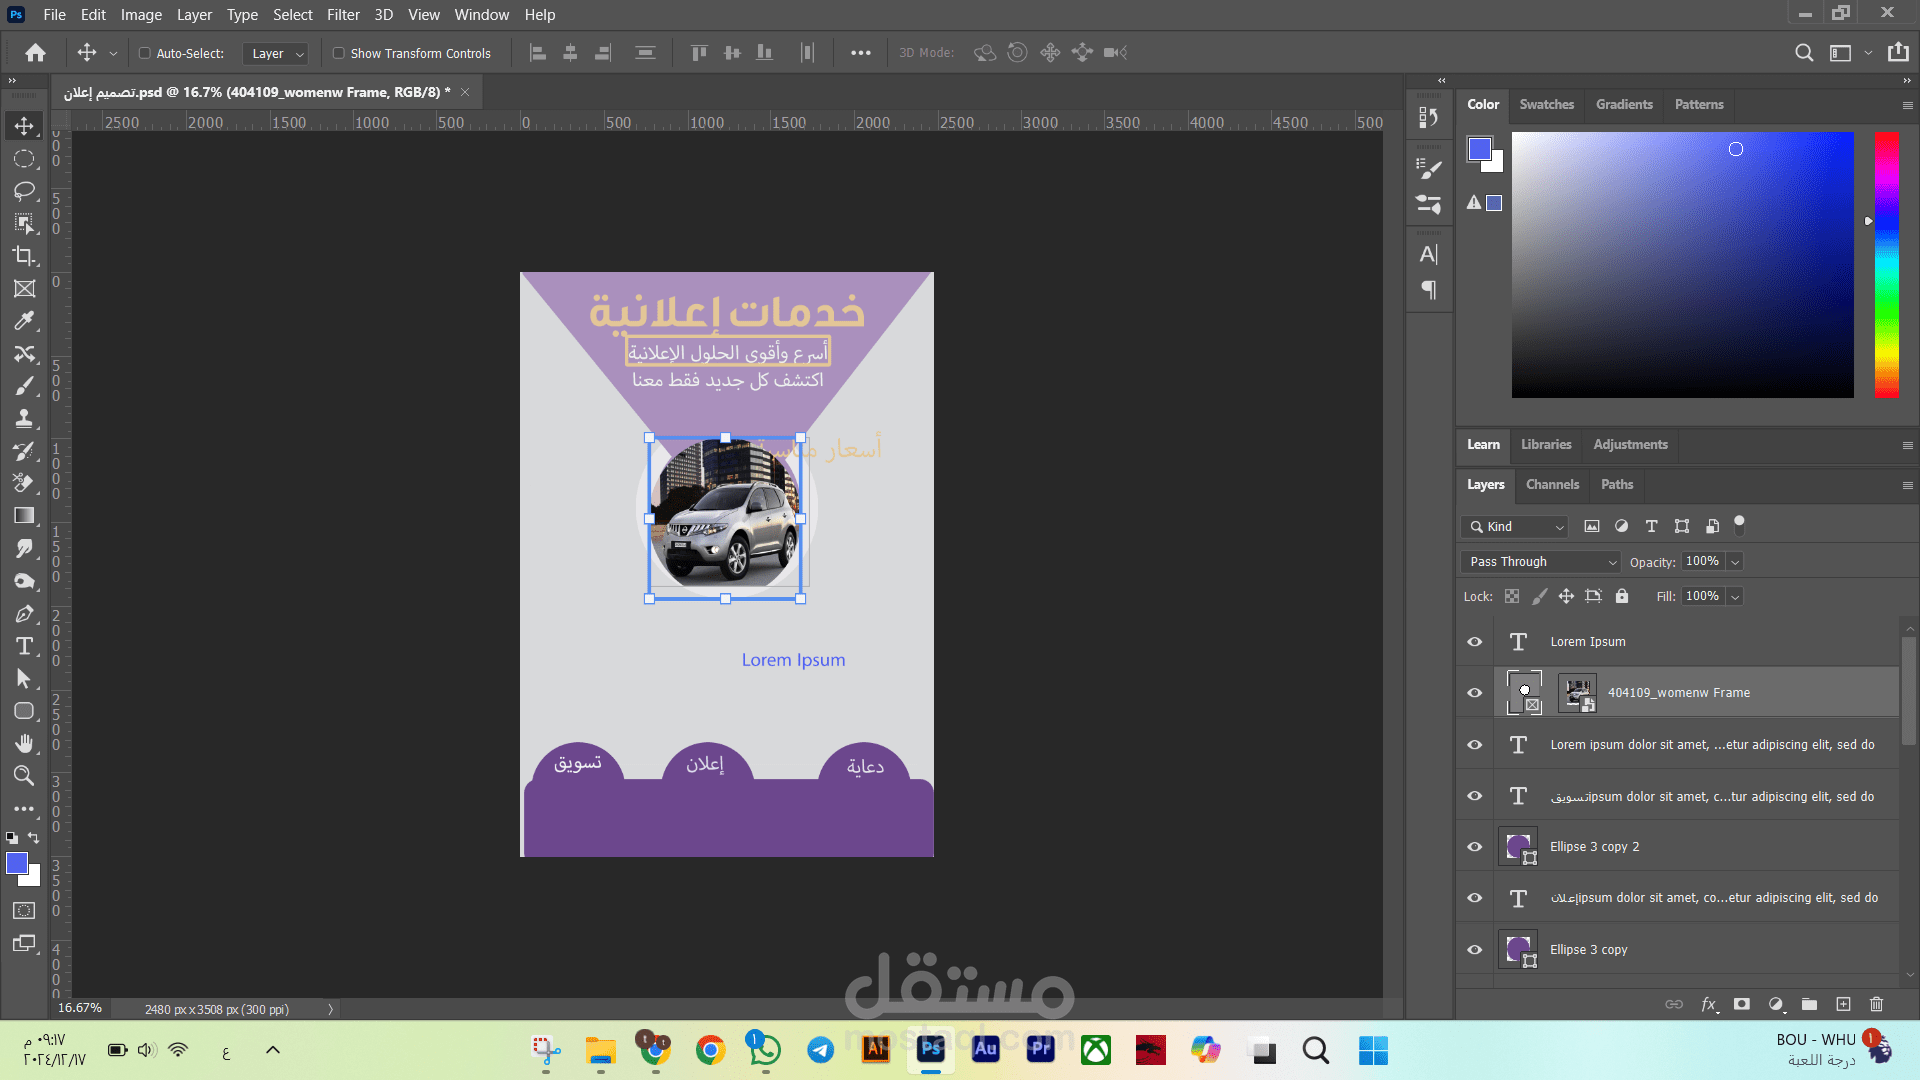Viewport: 1920px width, 1080px height.
Task: Select the Horizontal Type tool
Action: coord(24,646)
